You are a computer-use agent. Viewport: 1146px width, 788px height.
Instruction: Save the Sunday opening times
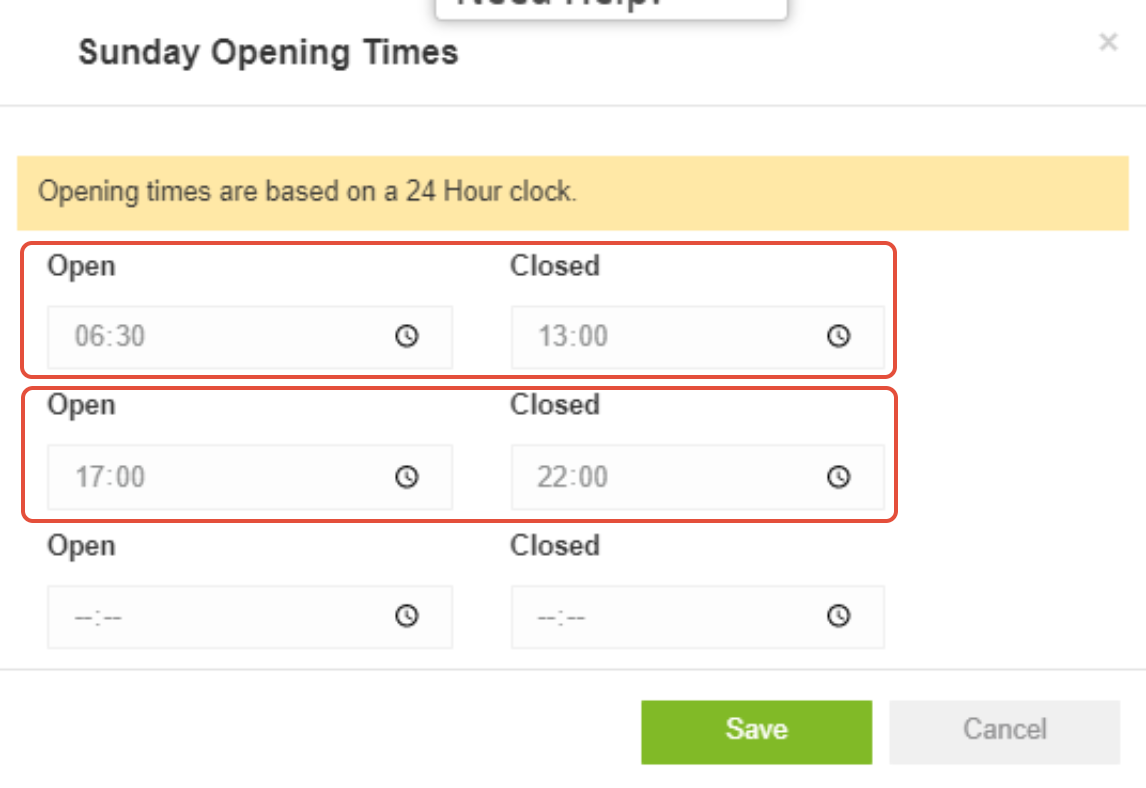point(756,730)
